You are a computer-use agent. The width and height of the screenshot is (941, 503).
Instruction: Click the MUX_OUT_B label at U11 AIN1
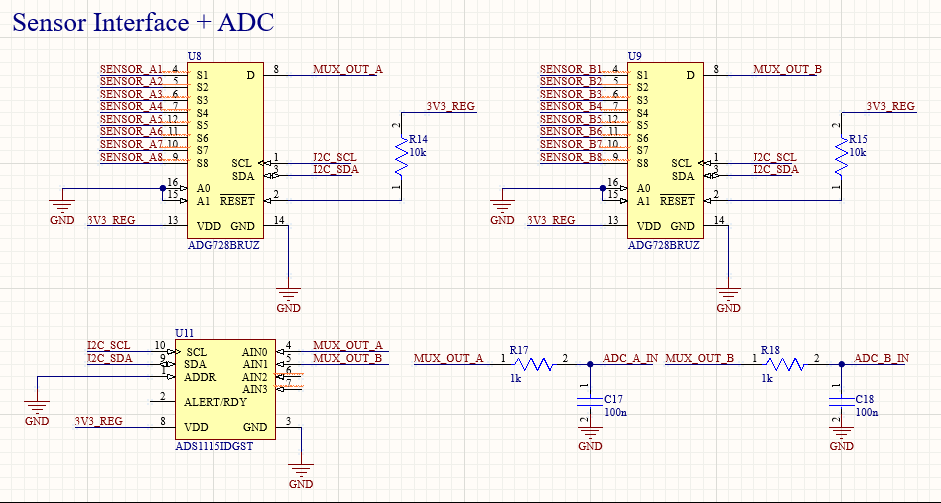point(347,358)
